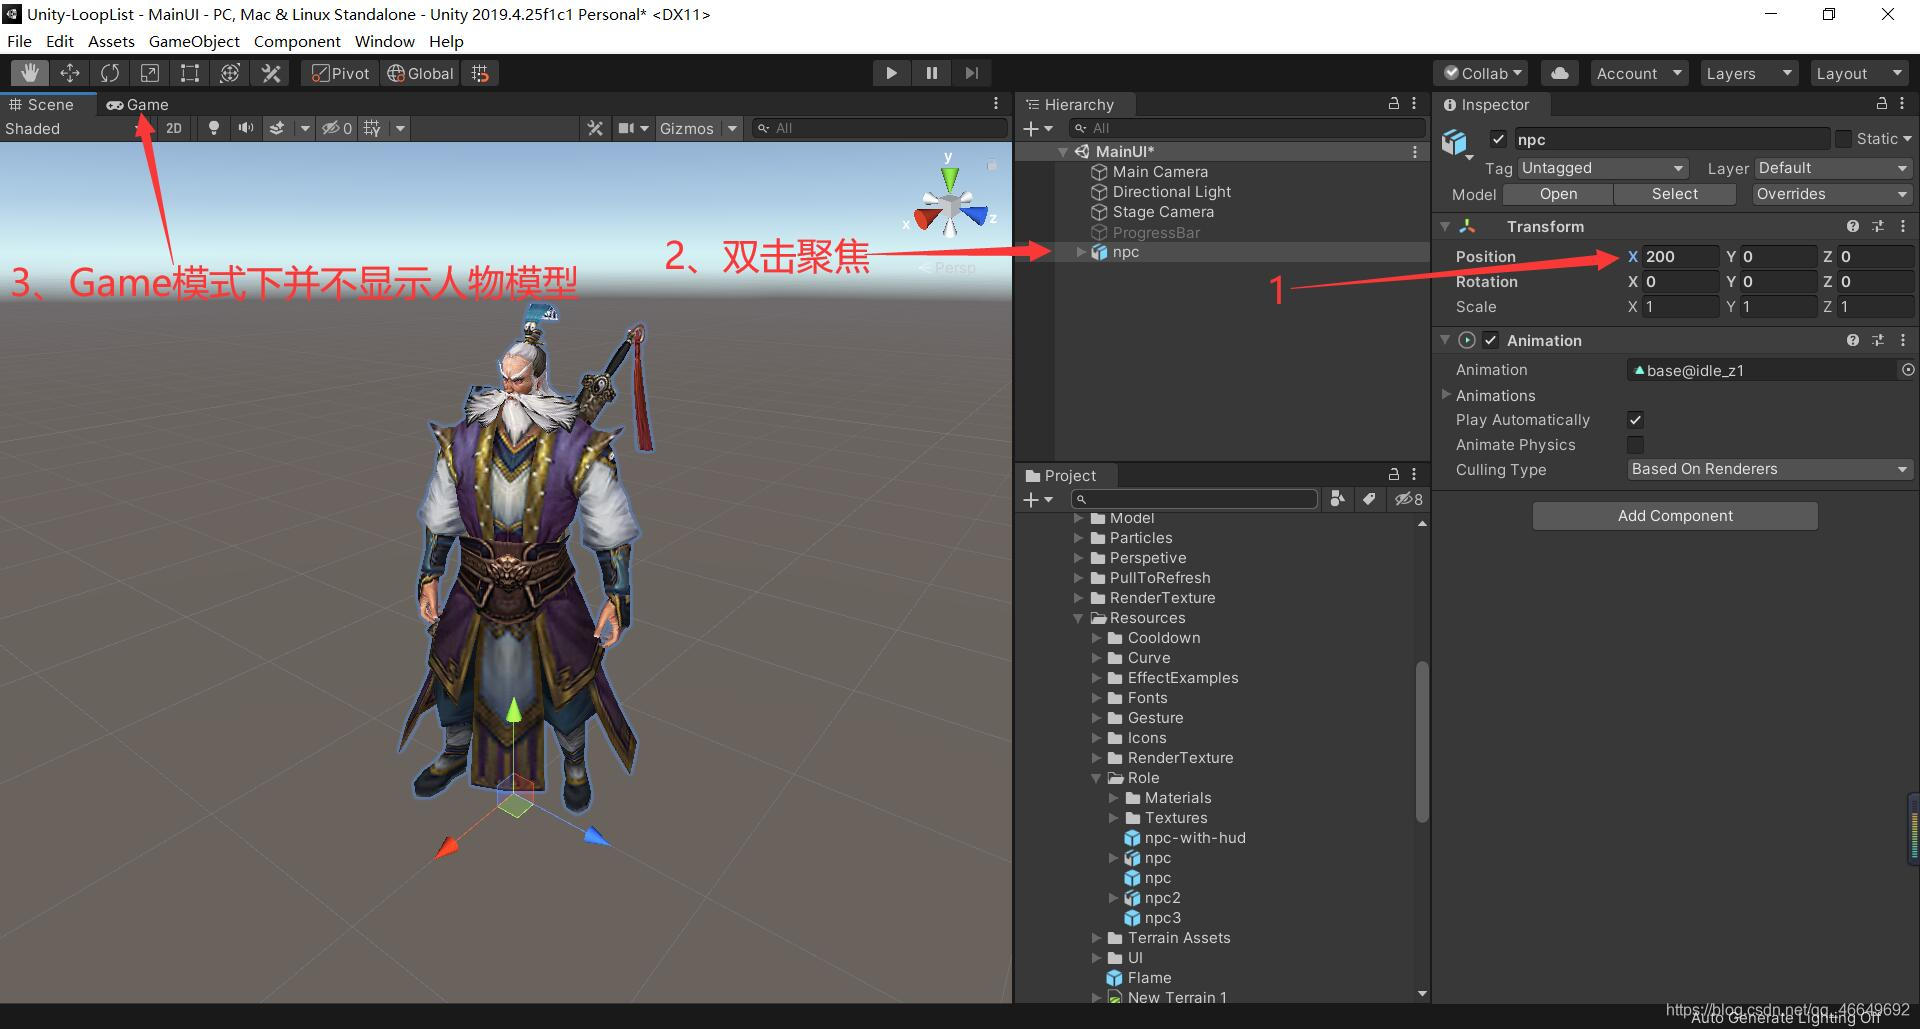Lock the Inspector panel
The width and height of the screenshot is (1920, 1029).
pos(1882,104)
